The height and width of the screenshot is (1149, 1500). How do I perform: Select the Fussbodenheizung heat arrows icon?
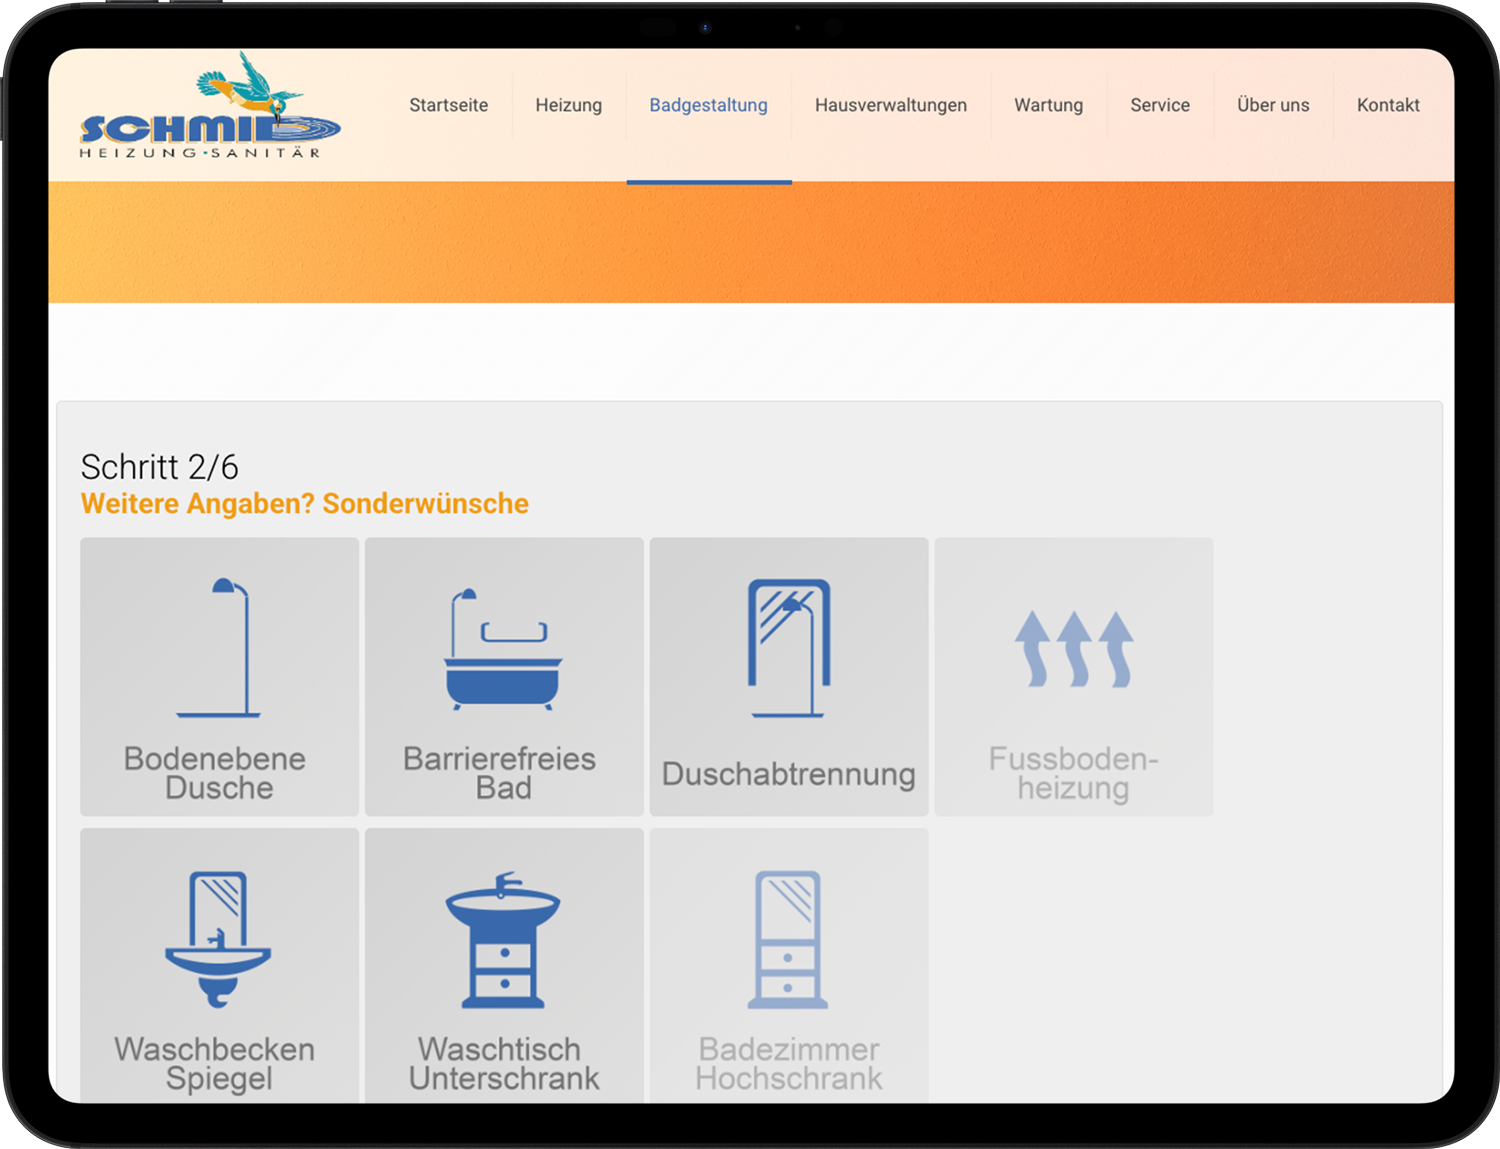pyautogui.click(x=1074, y=649)
